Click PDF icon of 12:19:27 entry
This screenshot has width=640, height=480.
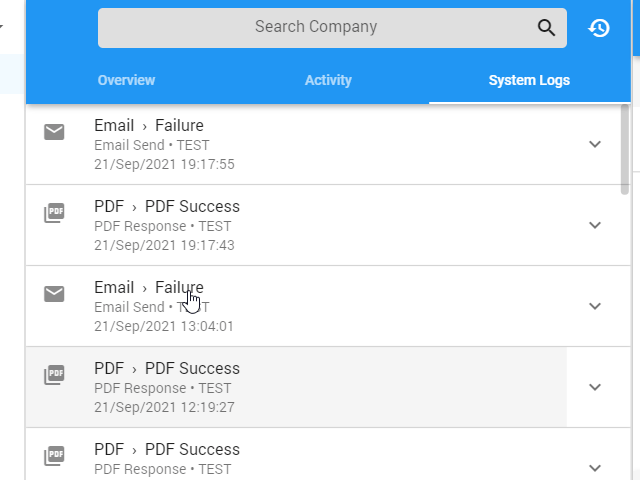[x=54, y=375]
